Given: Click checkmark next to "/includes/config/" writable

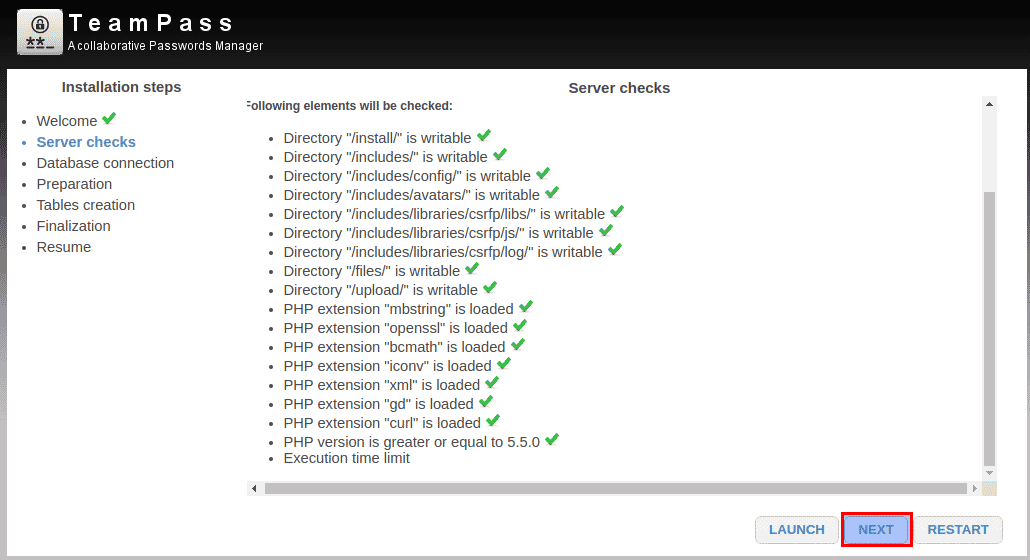Looking at the screenshot, I should pos(543,174).
